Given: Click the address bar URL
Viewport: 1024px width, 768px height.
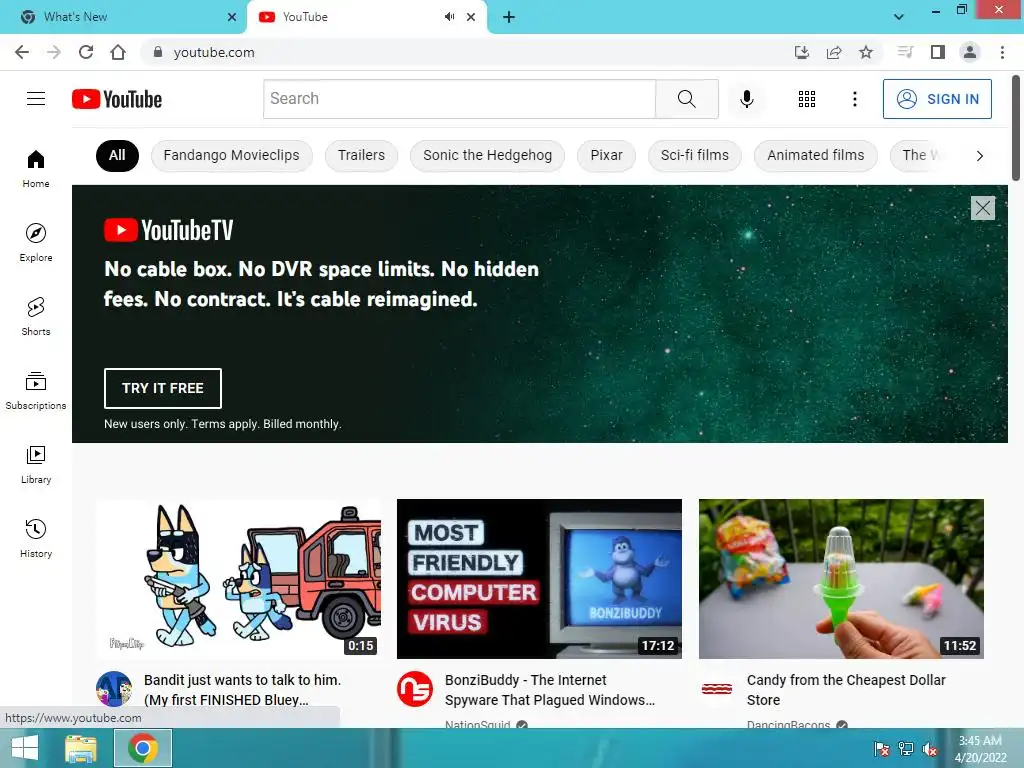Looking at the screenshot, I should tap(214, 52).
